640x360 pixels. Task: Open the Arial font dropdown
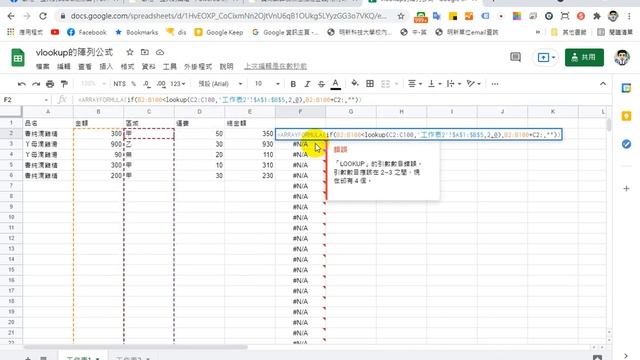(220, 84)
